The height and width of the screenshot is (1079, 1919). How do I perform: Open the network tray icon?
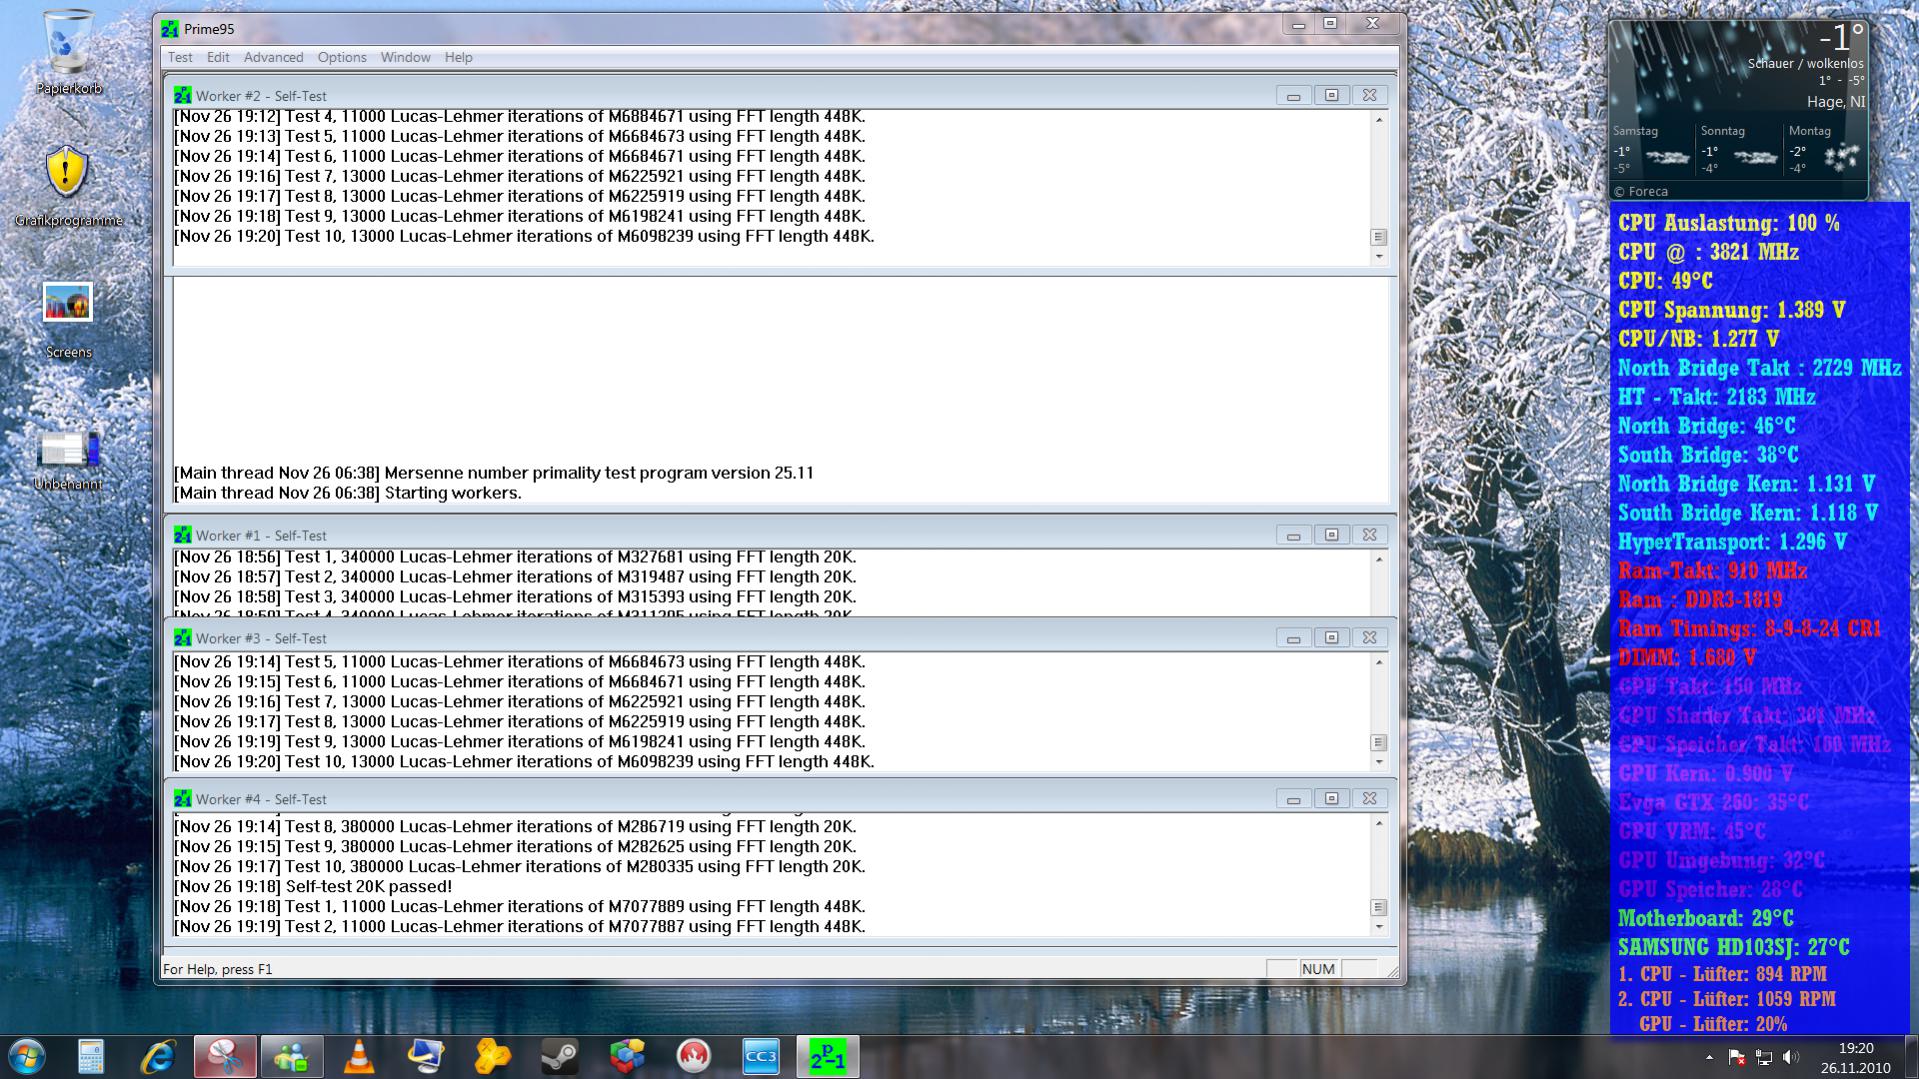click(x=1763, y=1057)
